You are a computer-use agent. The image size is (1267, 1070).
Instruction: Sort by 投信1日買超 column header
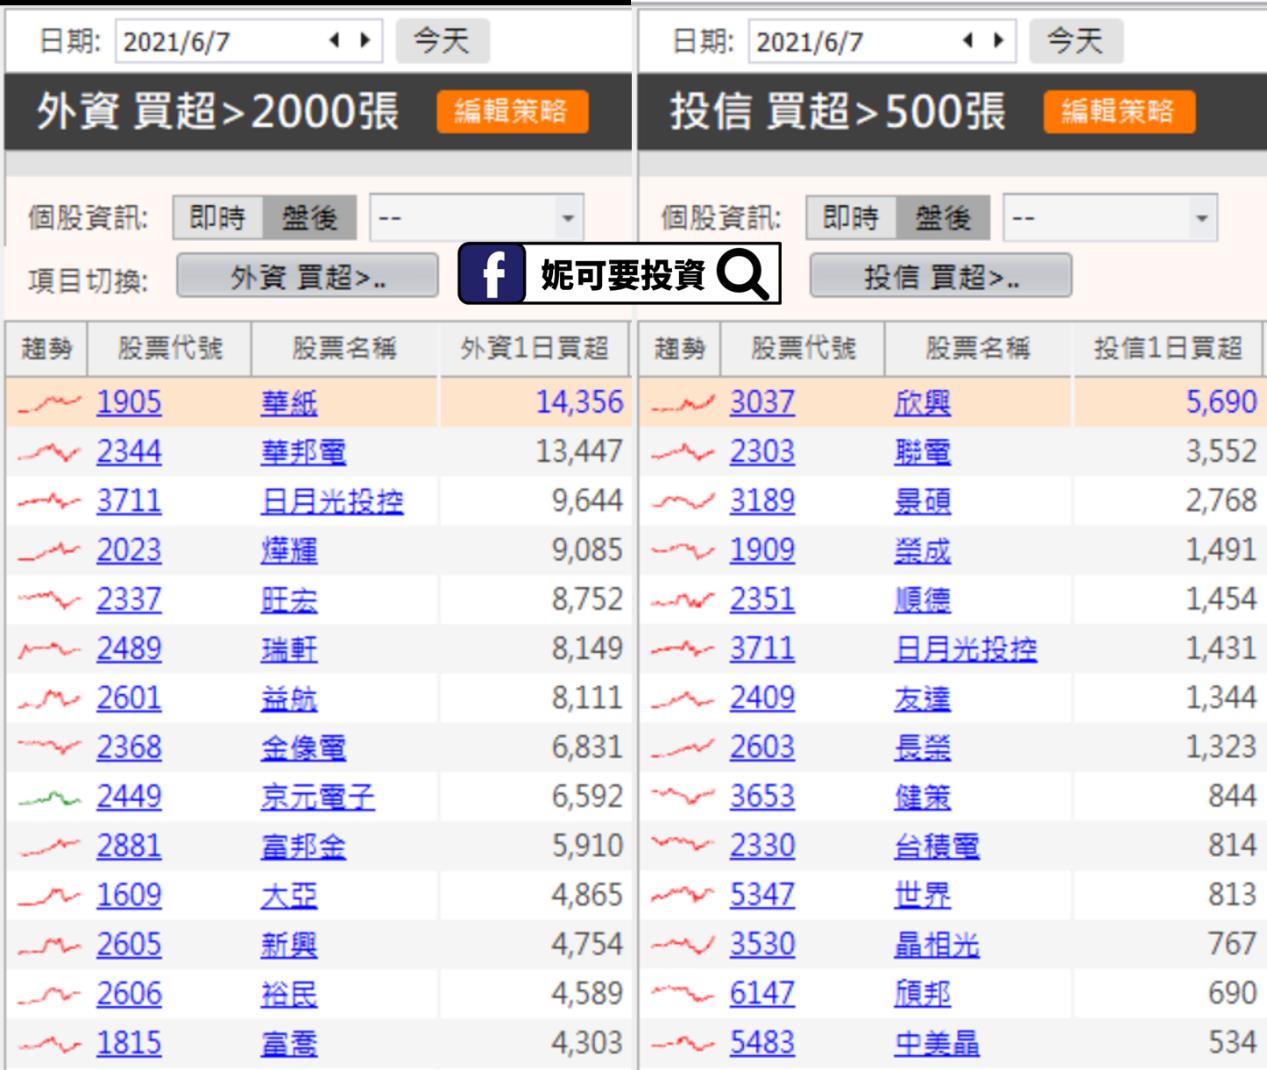tap(1168, 348)
